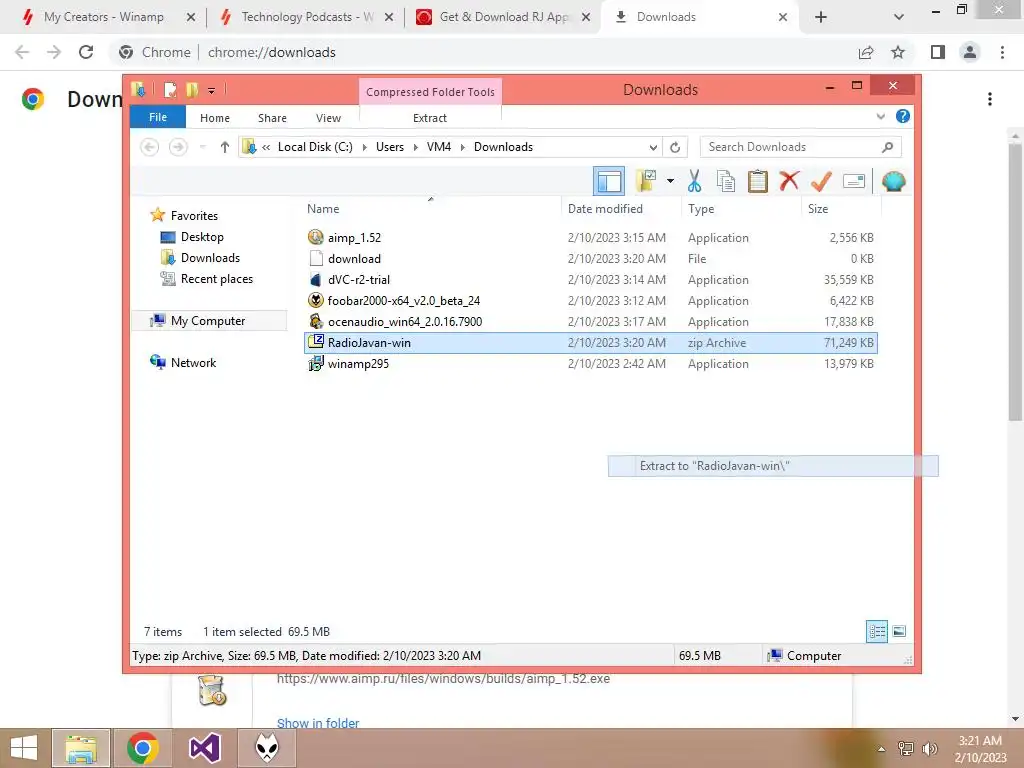Image resolution: width=1024 pixels, height=768 pixels.
Task: Open the File ribbon menu
Action: 158,117
